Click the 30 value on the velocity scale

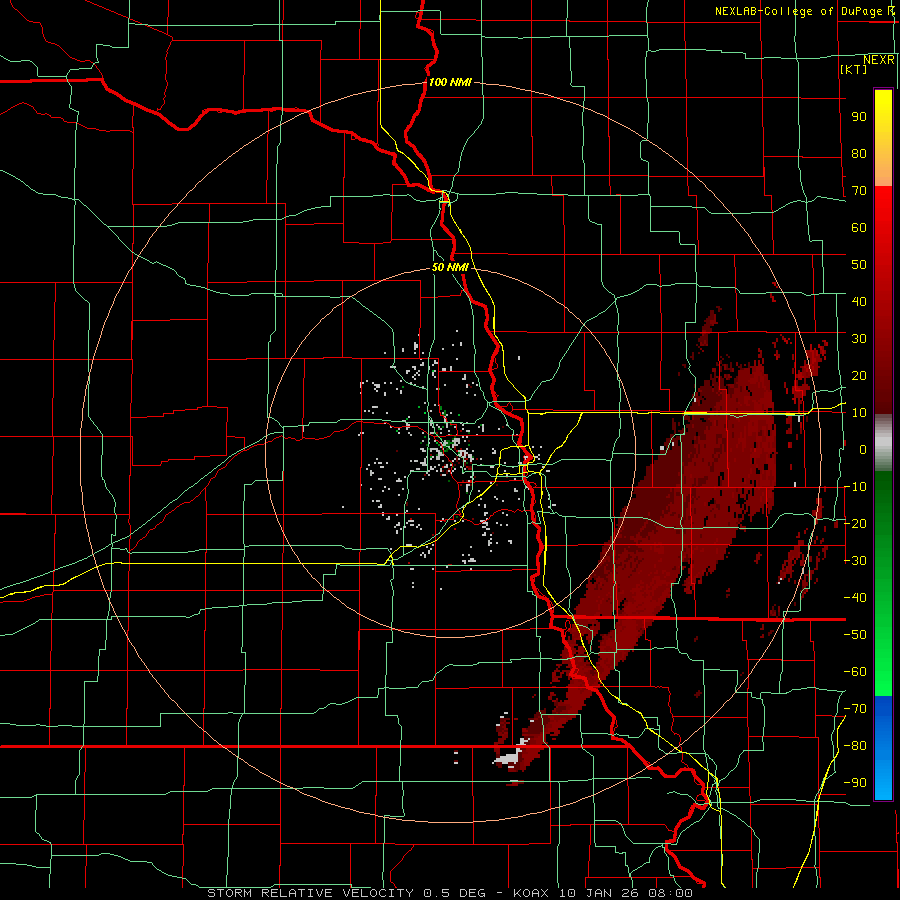pyautogui.click(x=859, y=339)
